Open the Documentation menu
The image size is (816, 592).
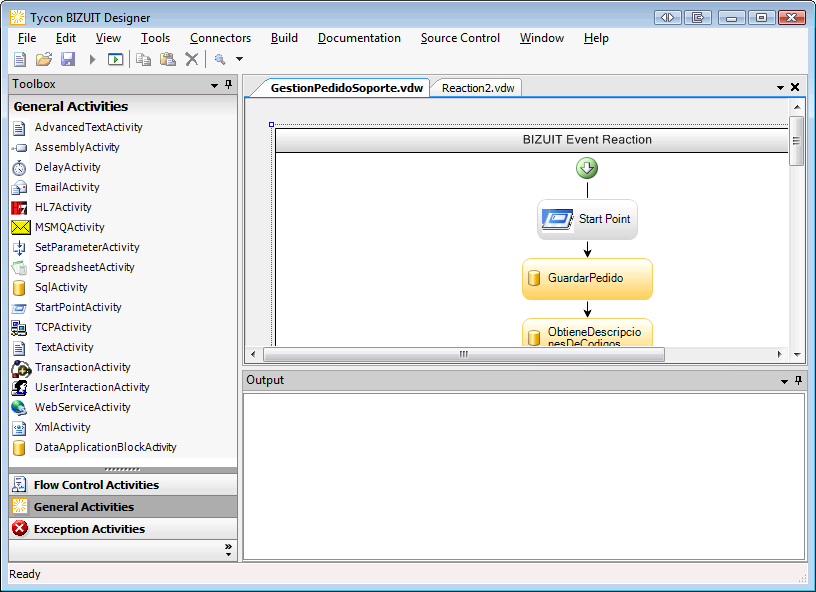pos(359,38)
